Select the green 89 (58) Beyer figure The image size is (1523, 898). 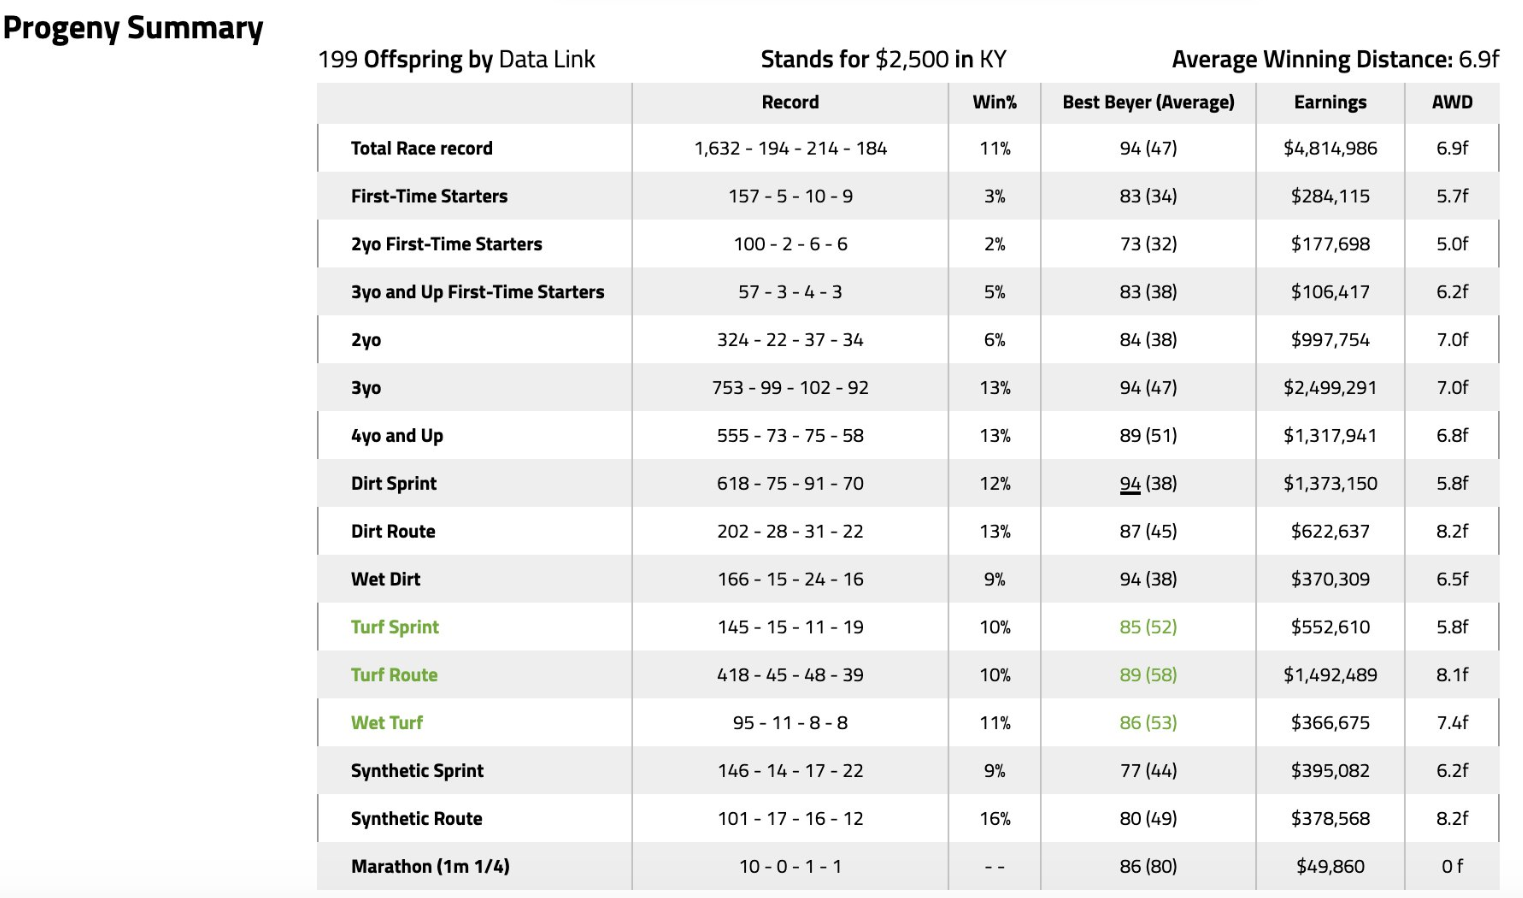1148,675
